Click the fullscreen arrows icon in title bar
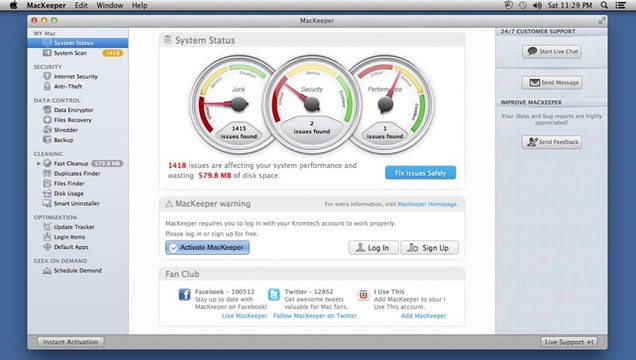Image resolution: width=636 pixels, height=360 pixels. (602, 20)
